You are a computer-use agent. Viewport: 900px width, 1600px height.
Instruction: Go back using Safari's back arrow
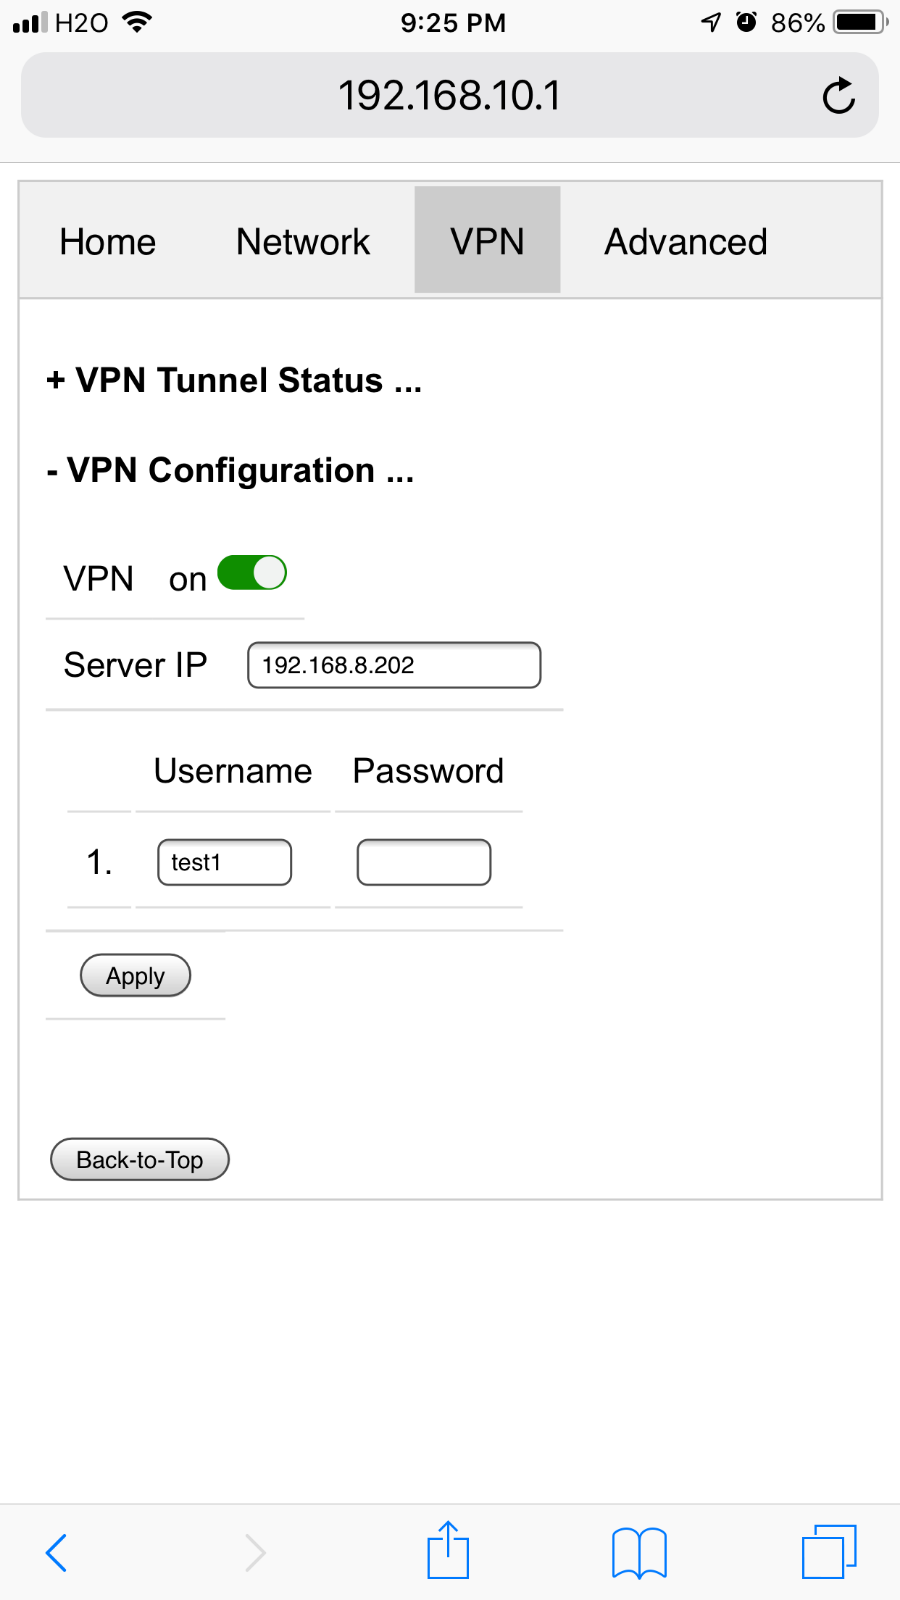(57, 1553)
